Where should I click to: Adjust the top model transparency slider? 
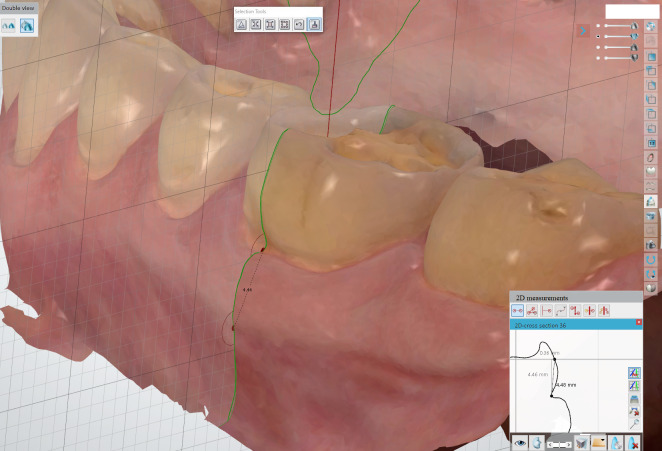[x=619, y=26]
